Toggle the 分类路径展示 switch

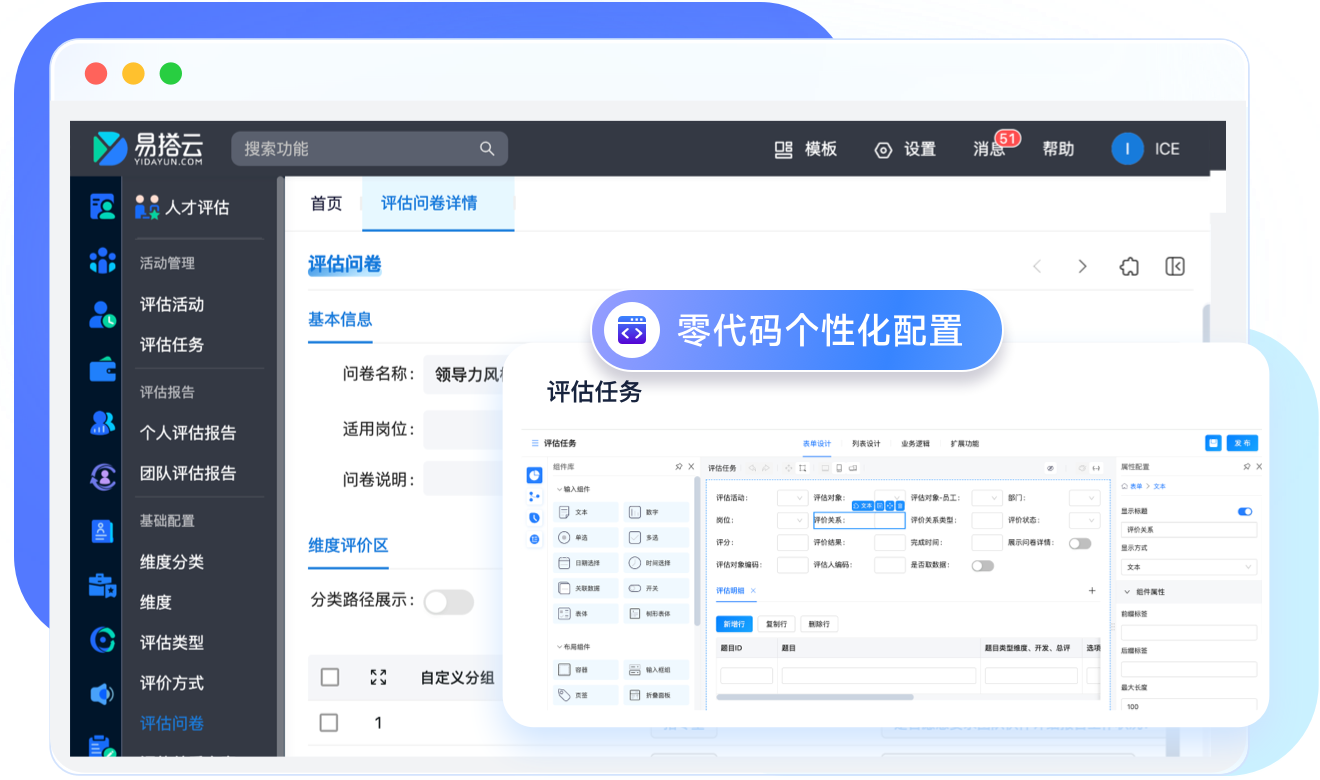tap(448, 601)
